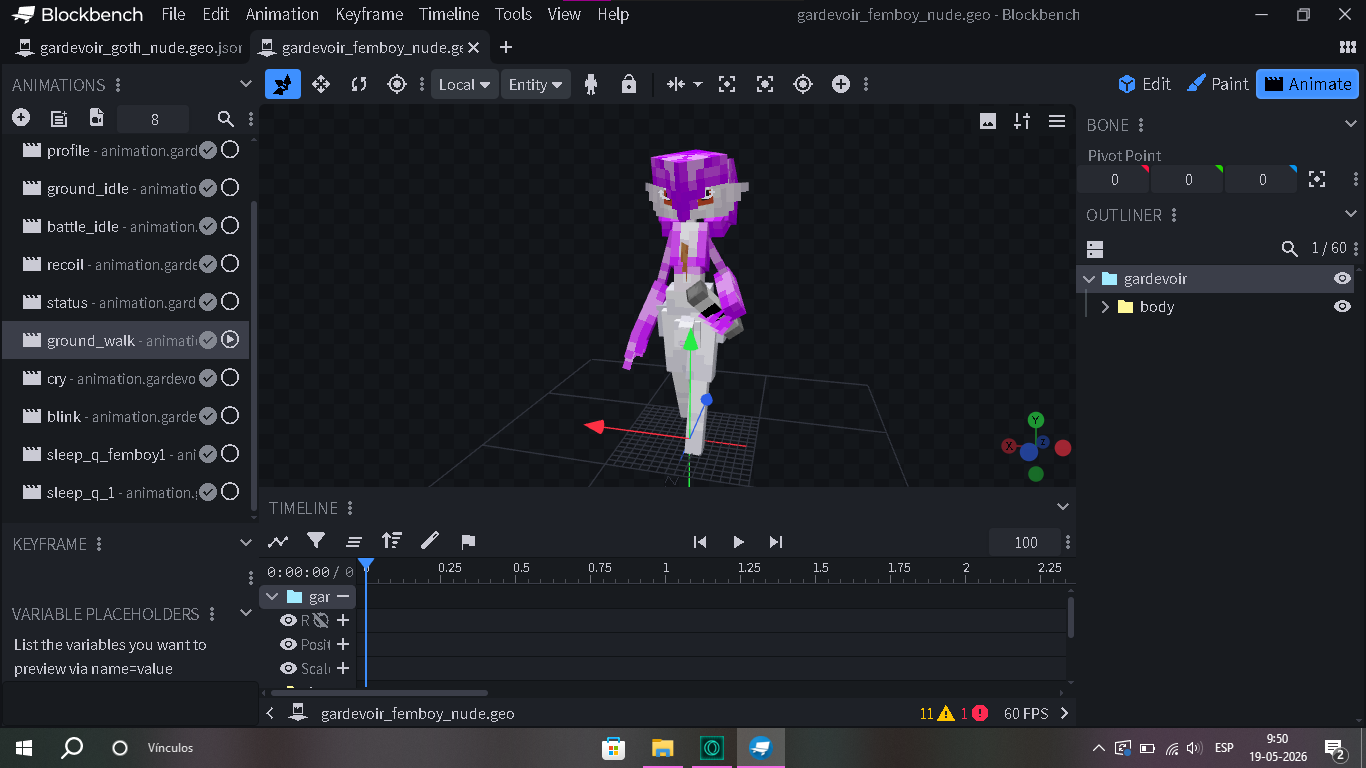This screenshot has width=1366, height=768.
Task: Open the Entity dropdown
Action: point(536,85)
